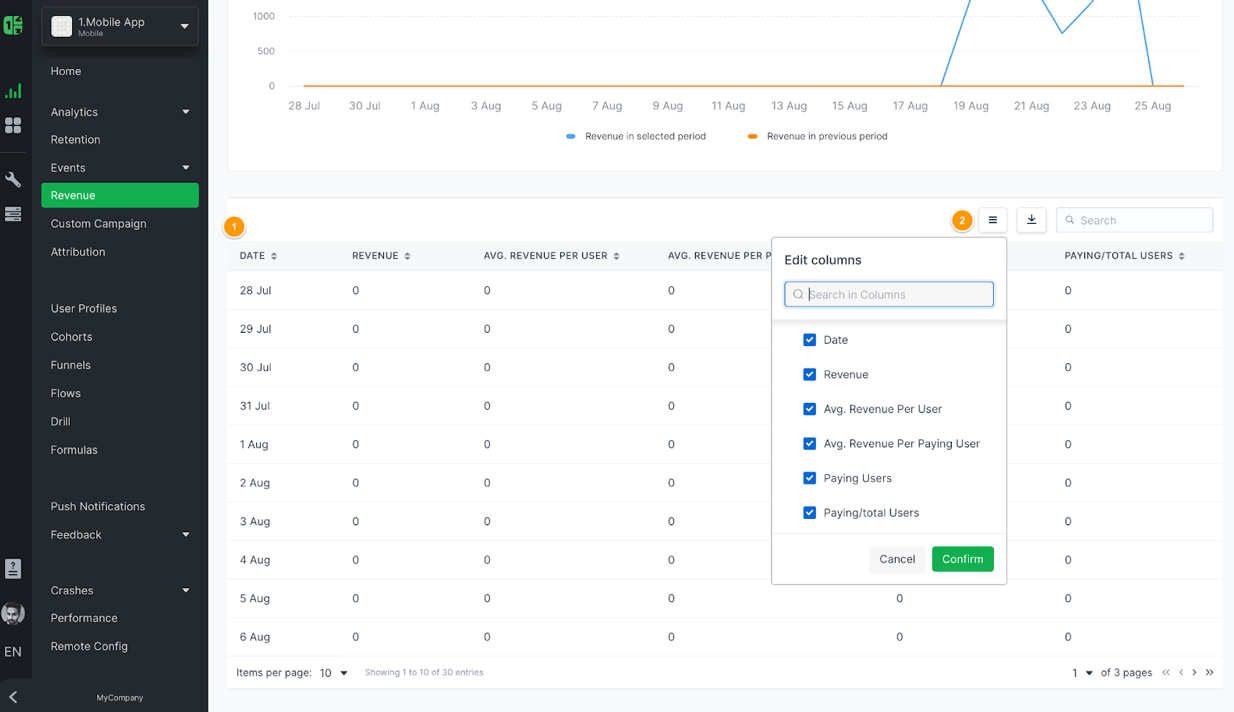Focus the Search in Columns field
1234x712 pixels.
[889, 294]
